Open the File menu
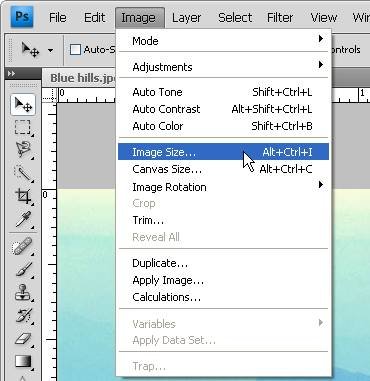The width and height of the screenshot is (370, 381). point(57,18)
